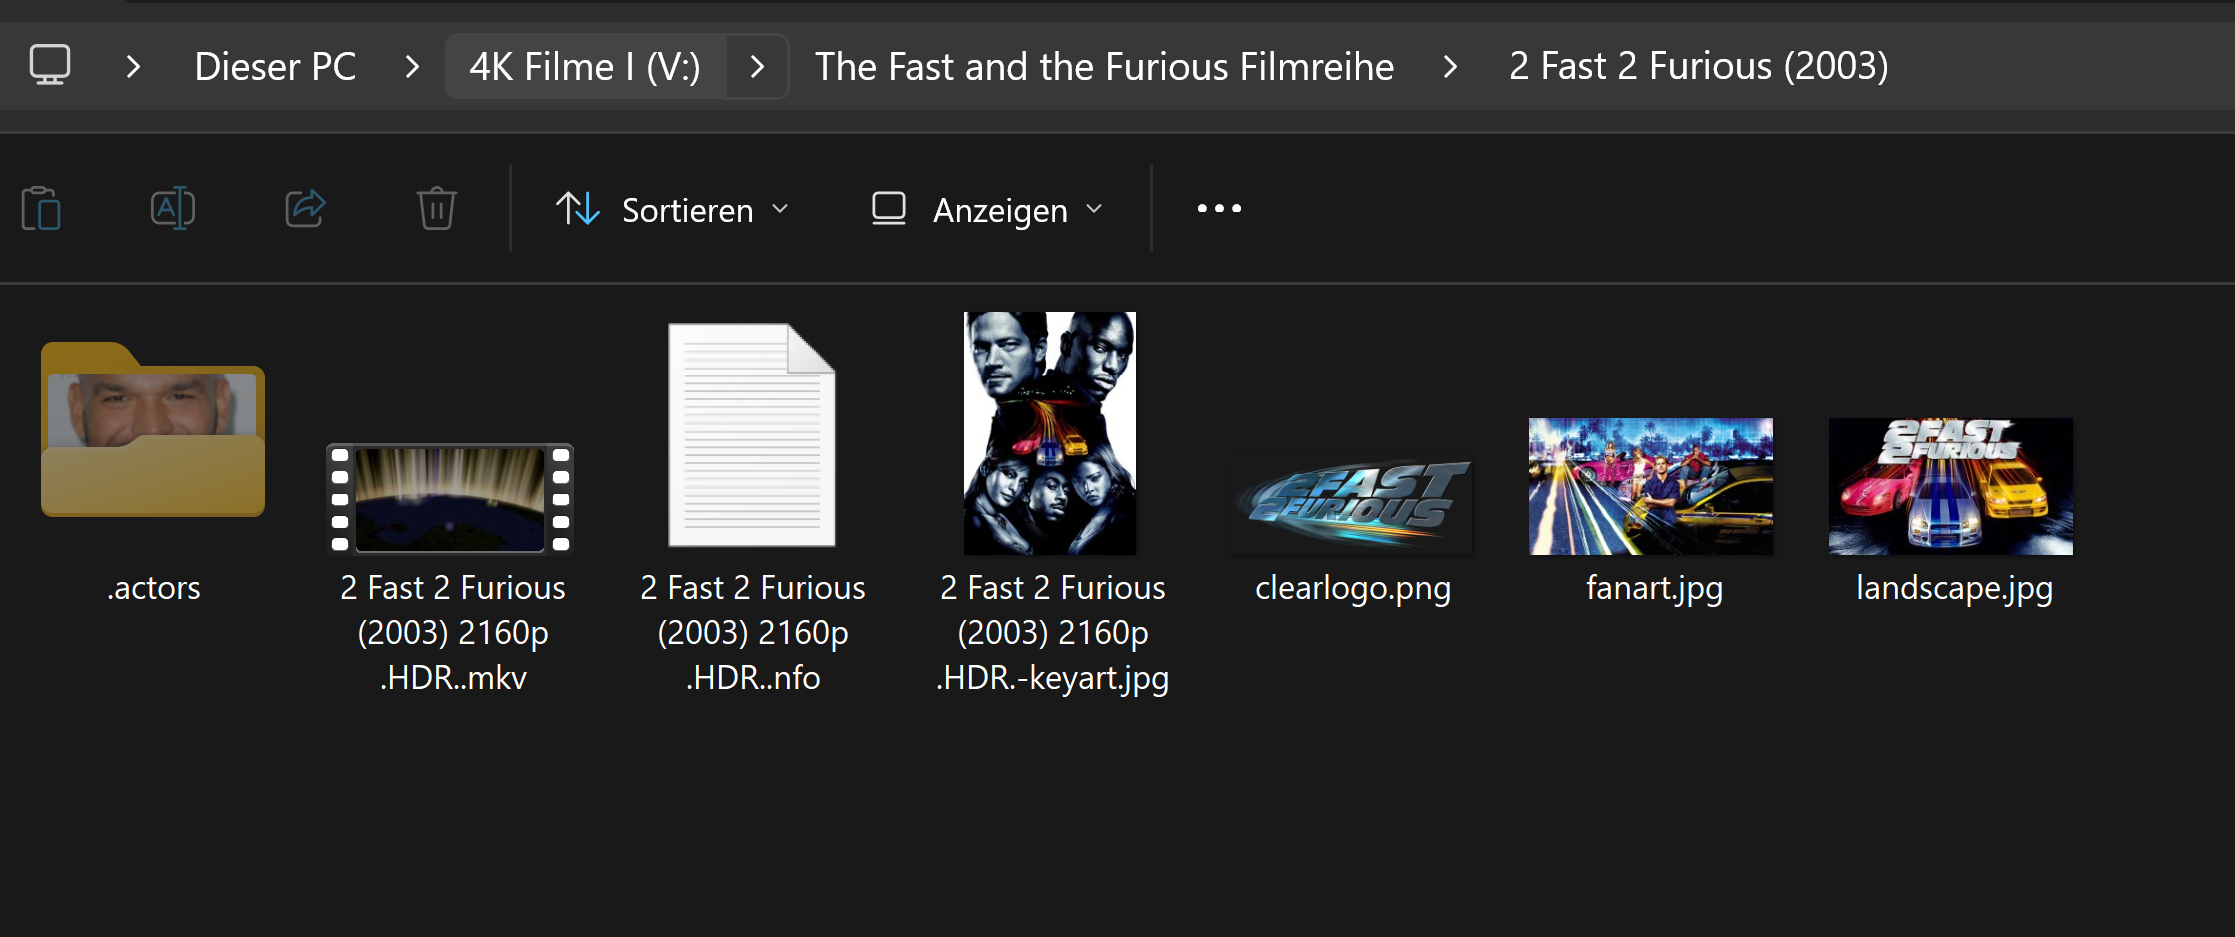
Task: Select the .actors folder icon
Action: (x=153, y=429)
